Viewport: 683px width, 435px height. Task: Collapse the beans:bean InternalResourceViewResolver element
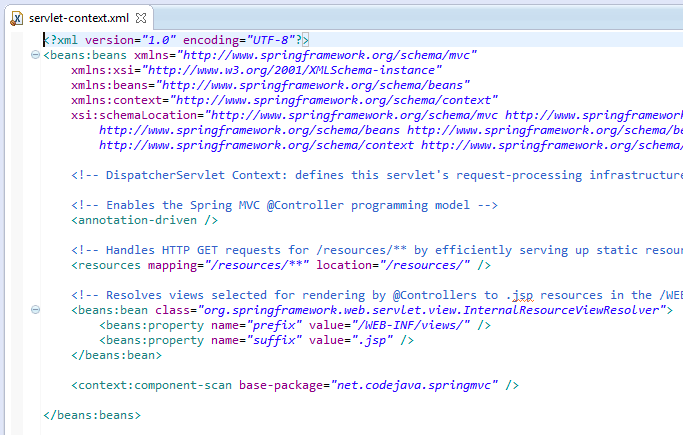click(35, 310)
